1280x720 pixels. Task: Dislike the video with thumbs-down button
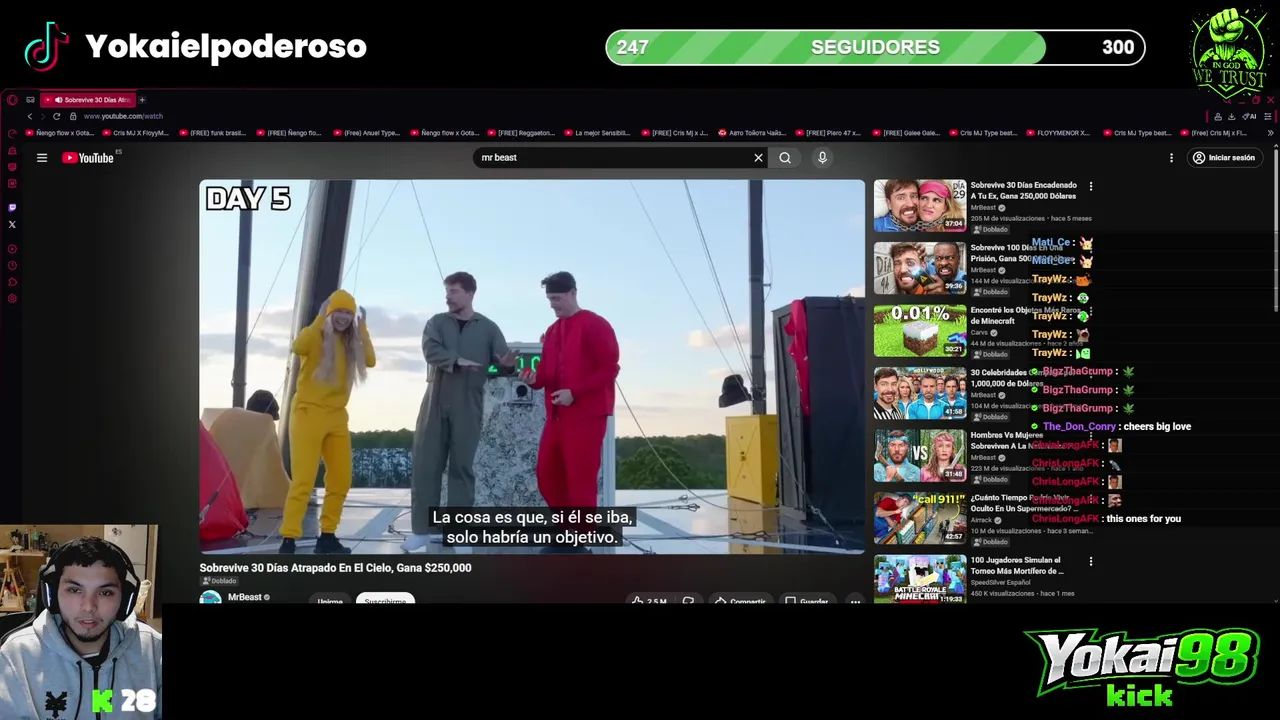[x=688, y=600]
